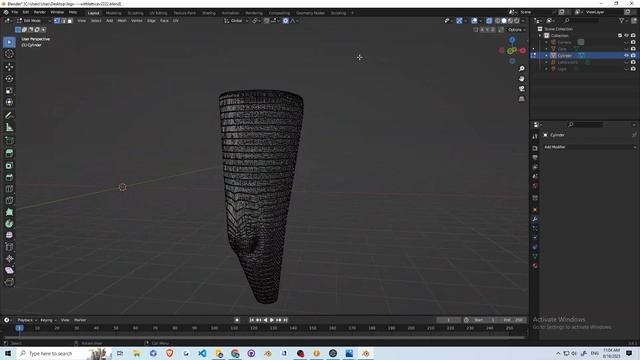640x360 pixels.
Task: Activate the Smooth tool
Action: [x=9, y=235]
